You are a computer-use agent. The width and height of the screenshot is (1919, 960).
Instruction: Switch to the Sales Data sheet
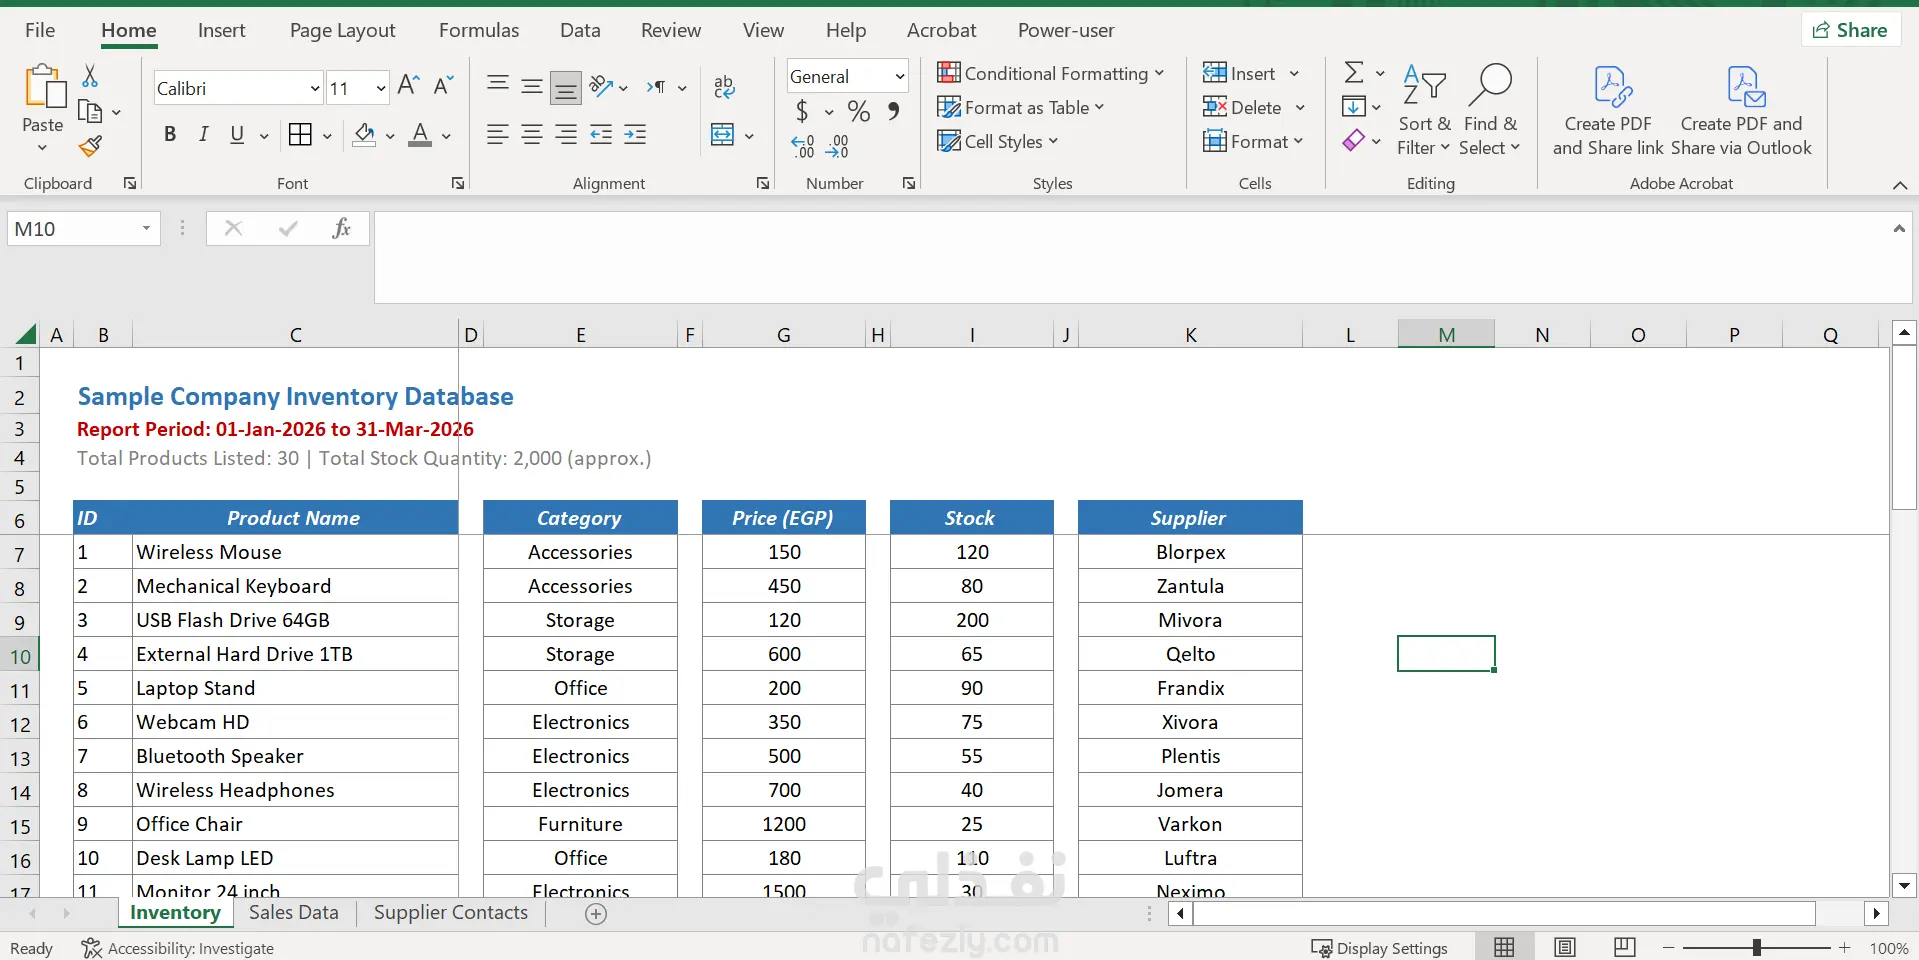pyautogui.click(x=293, y=913)
